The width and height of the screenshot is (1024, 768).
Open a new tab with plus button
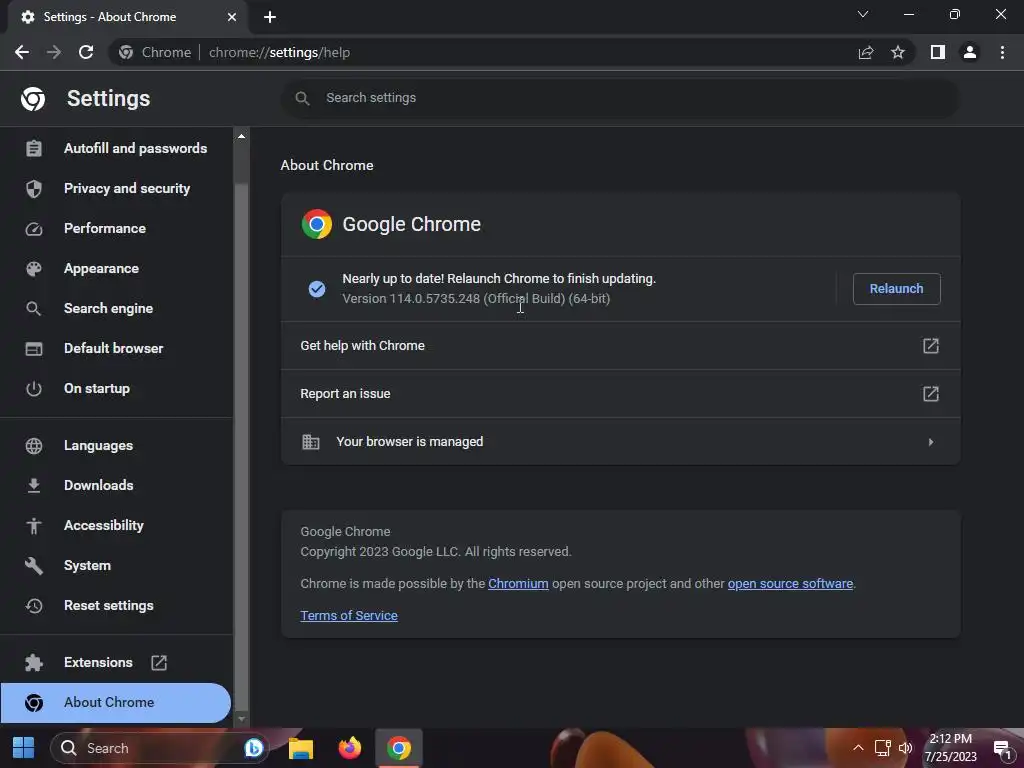click(x=270, y=17)
